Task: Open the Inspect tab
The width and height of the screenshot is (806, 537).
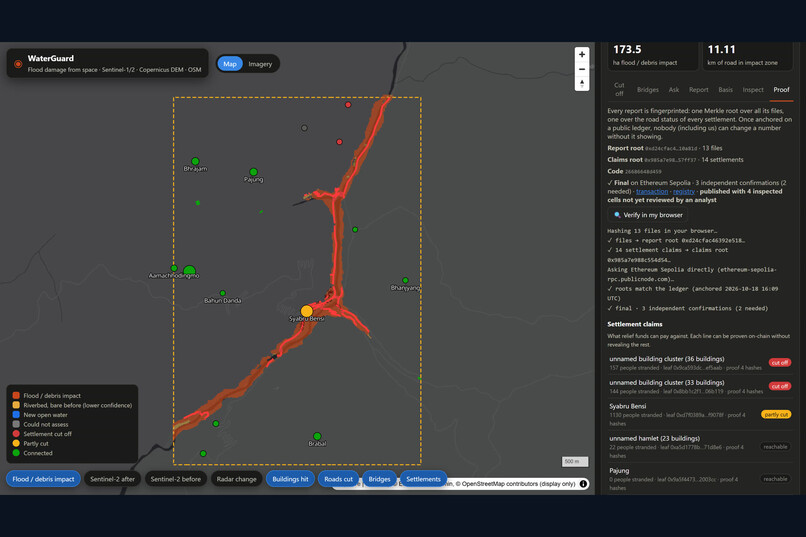Action: pyautogui.click(x=753, y=89)
